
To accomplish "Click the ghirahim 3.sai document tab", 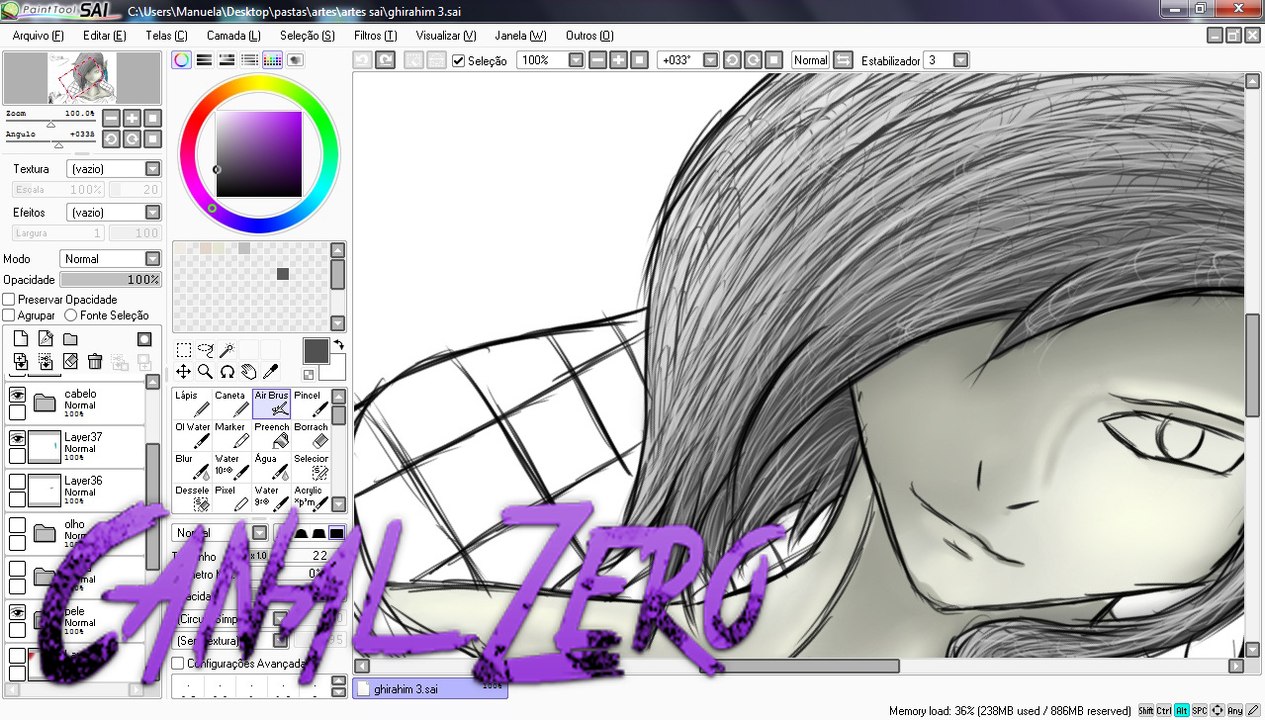I will point(430,689).
